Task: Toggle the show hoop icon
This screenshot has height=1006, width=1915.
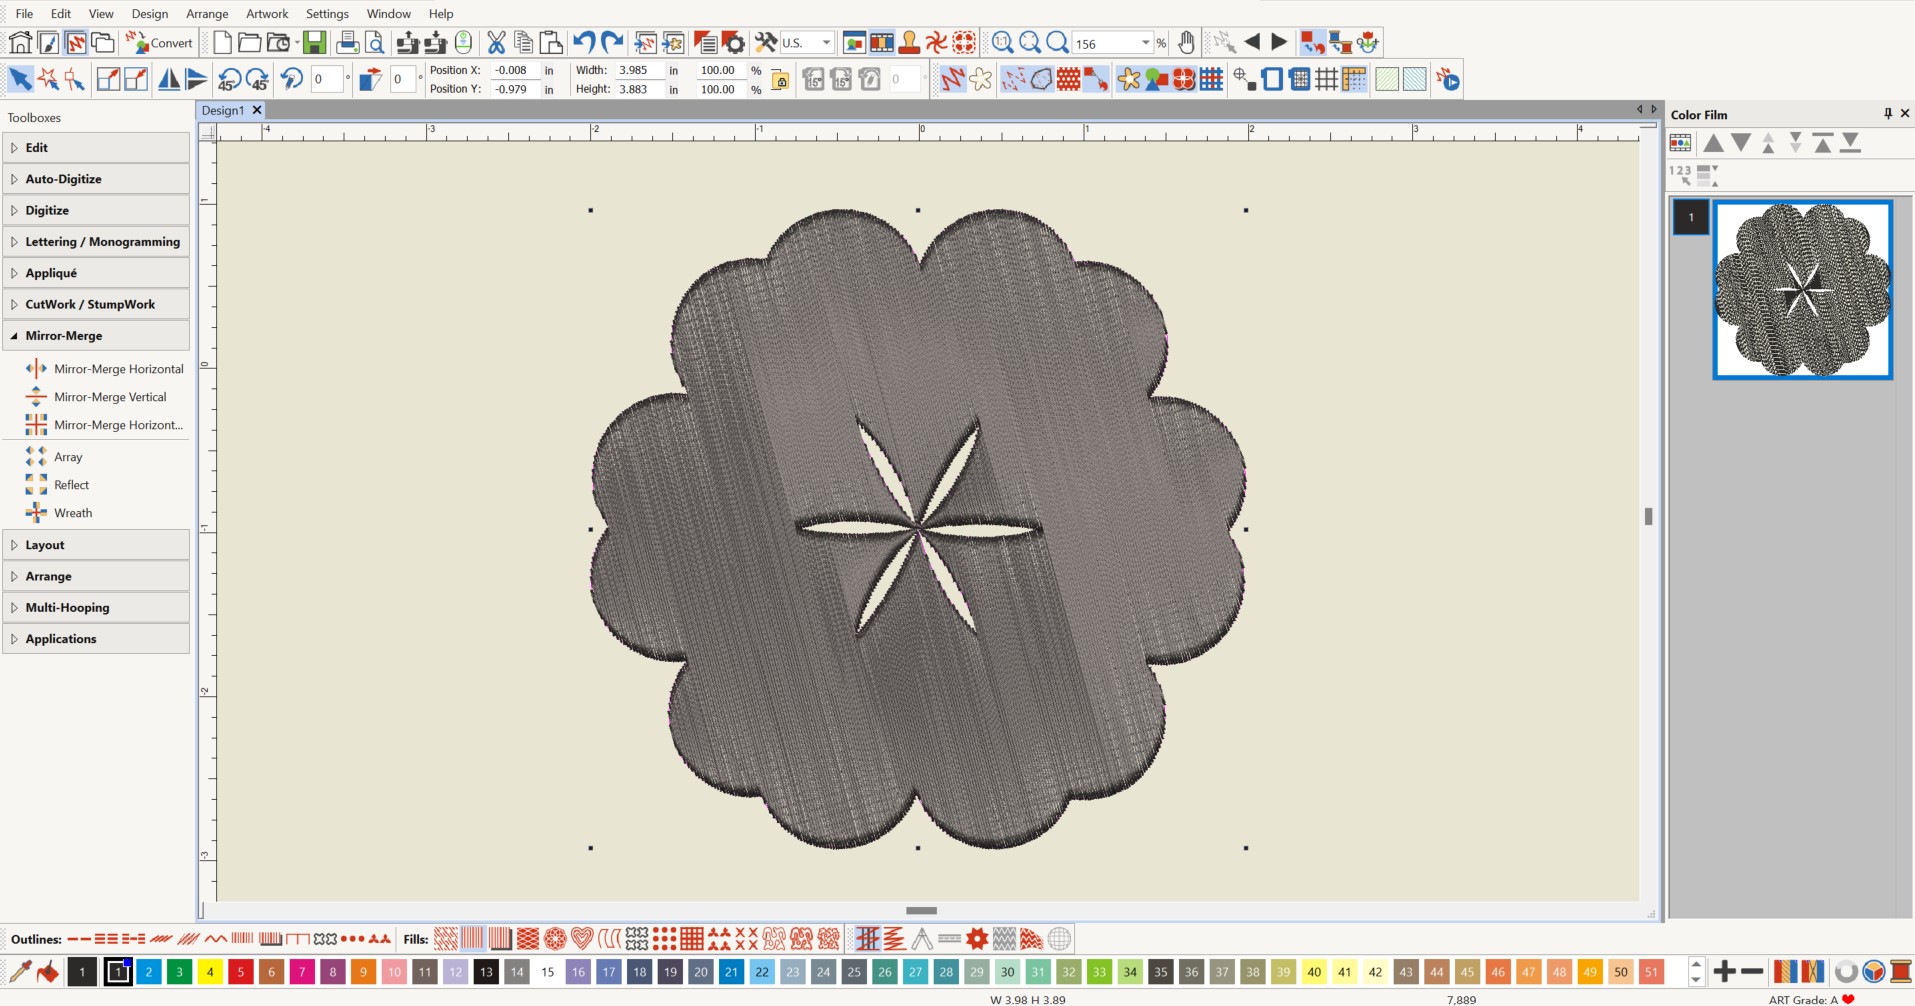Action: [x=1272, y=79]
